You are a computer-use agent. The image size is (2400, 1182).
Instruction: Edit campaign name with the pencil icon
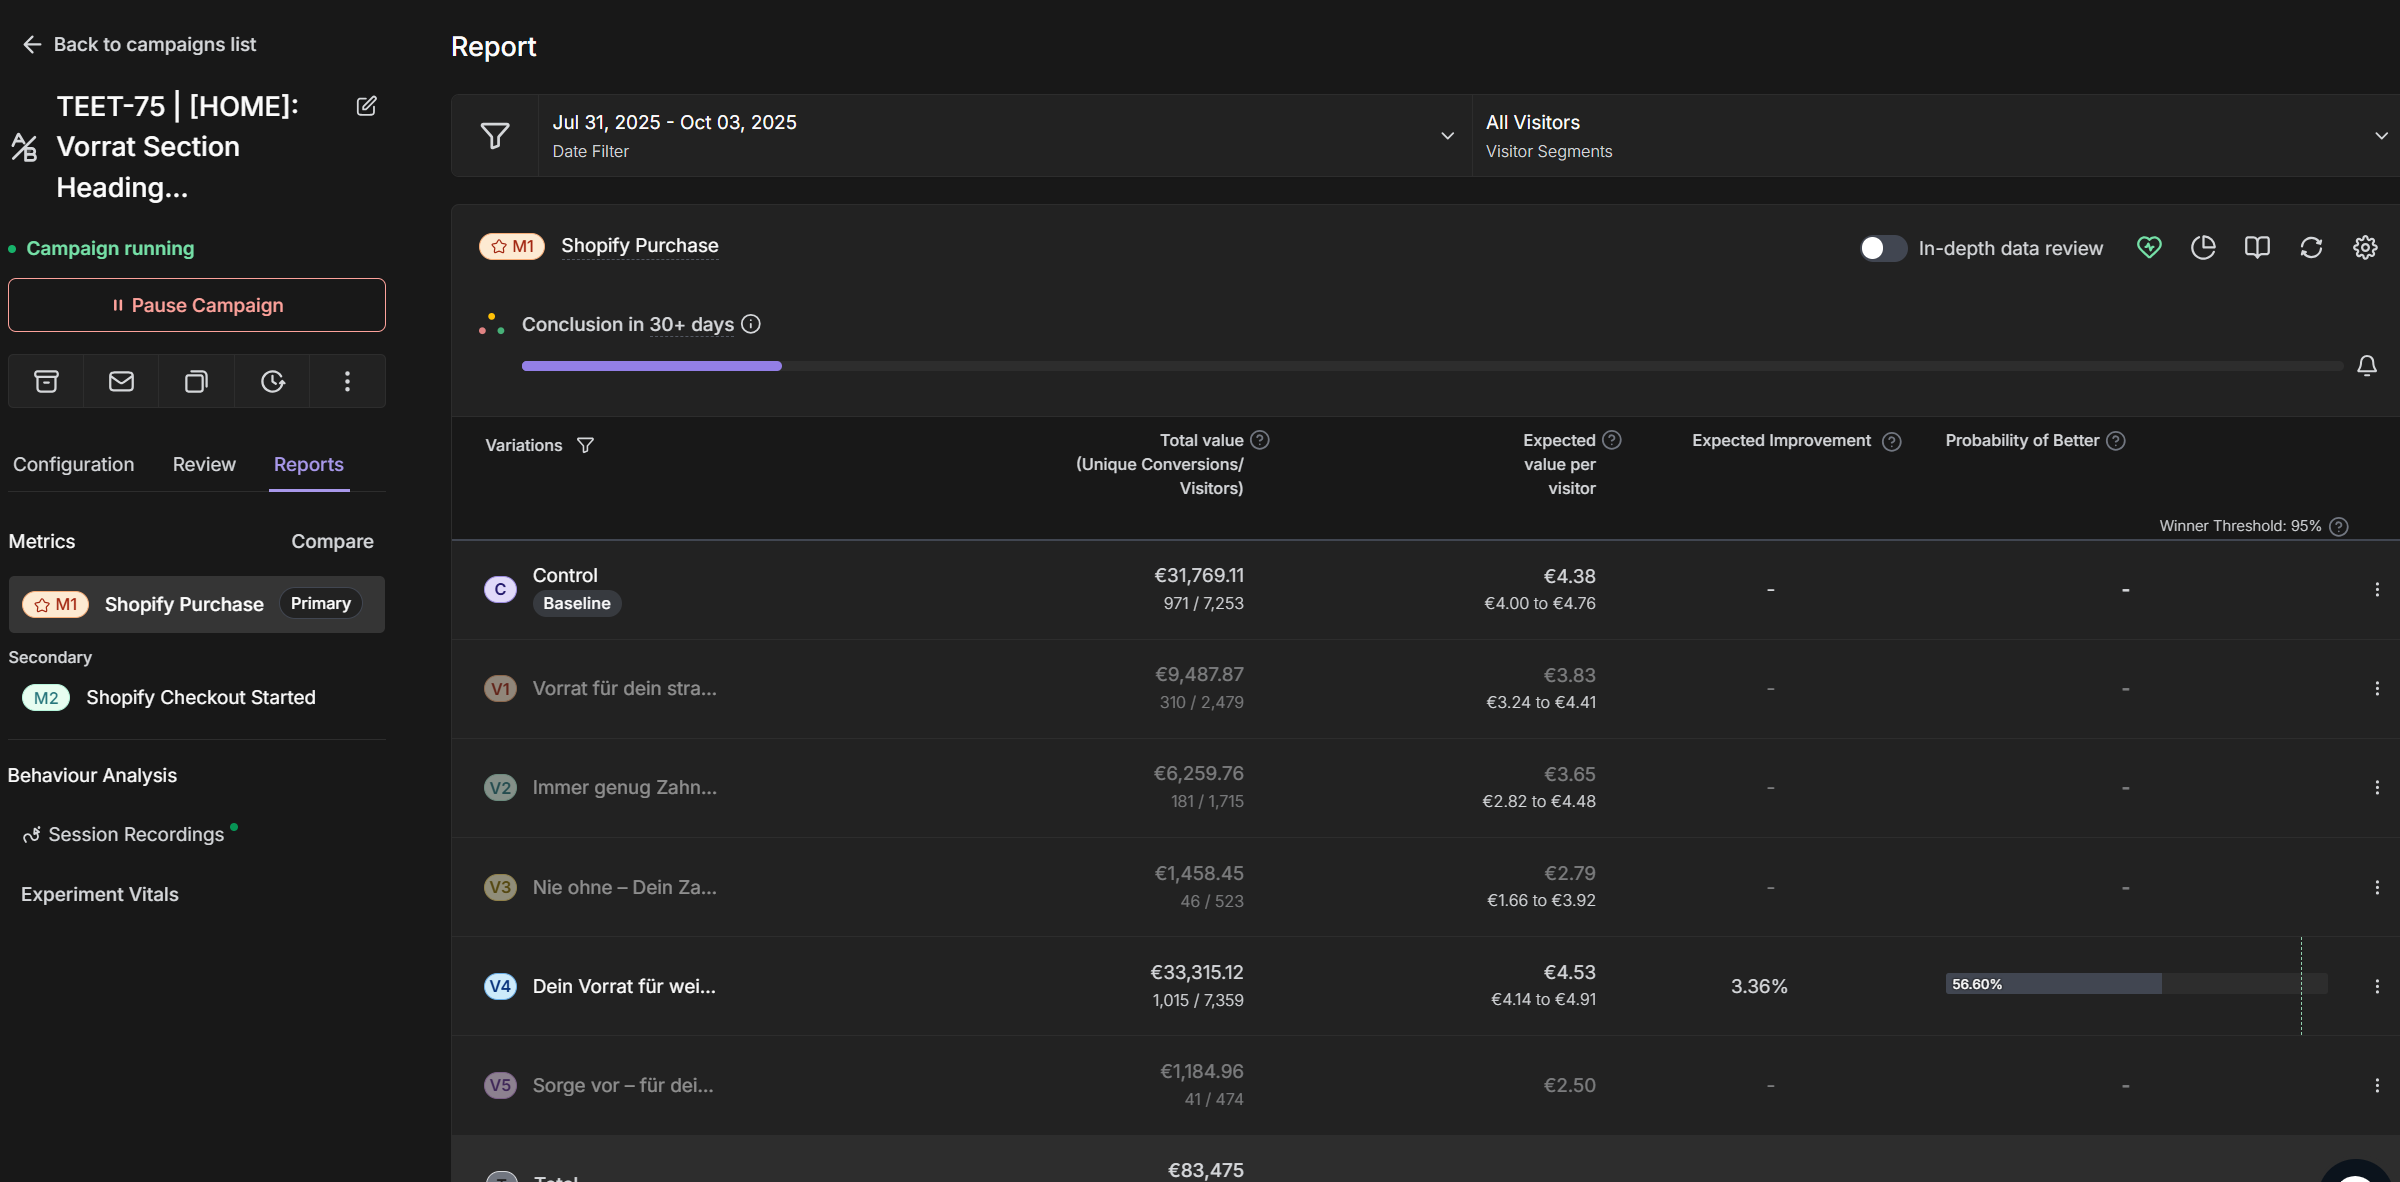[x=366, y=106]
